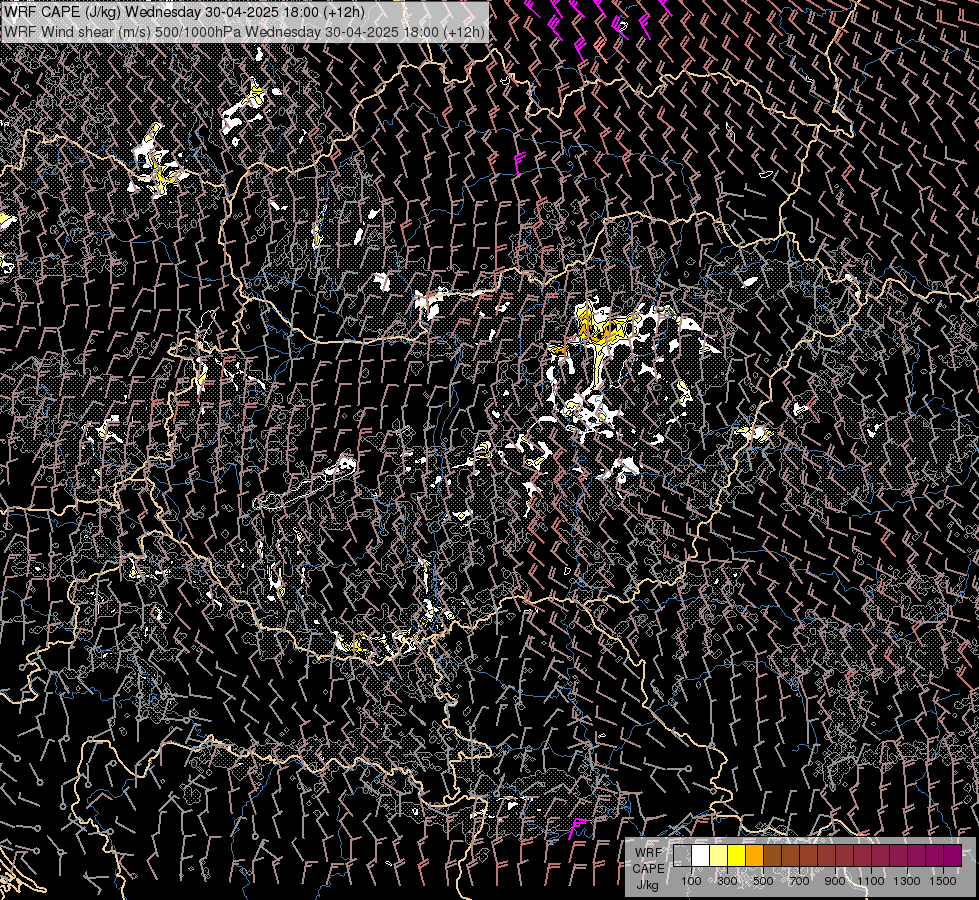Click the '700' legend label
Image resolution: width=979 pixels, height=900 pixels.
point(799,881)
